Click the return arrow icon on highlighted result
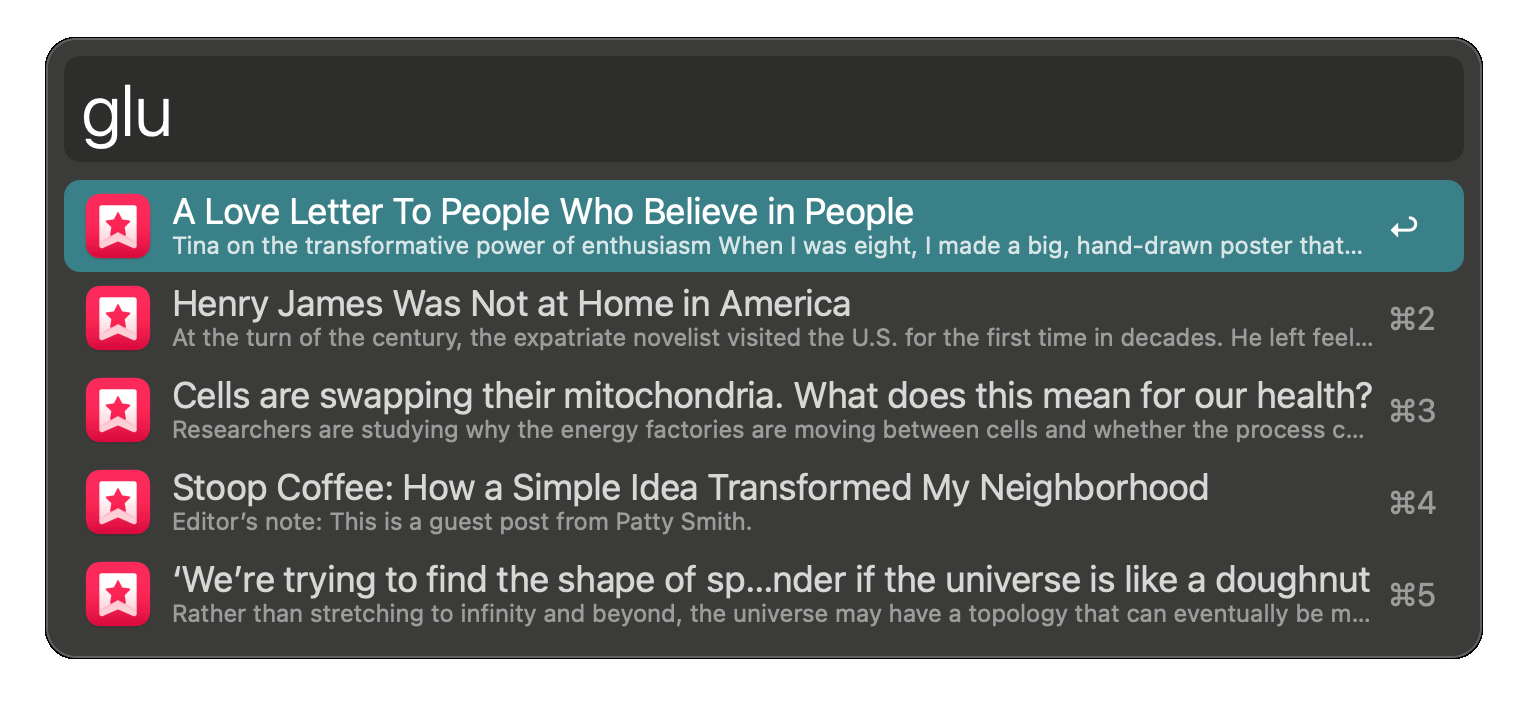 1404,228
